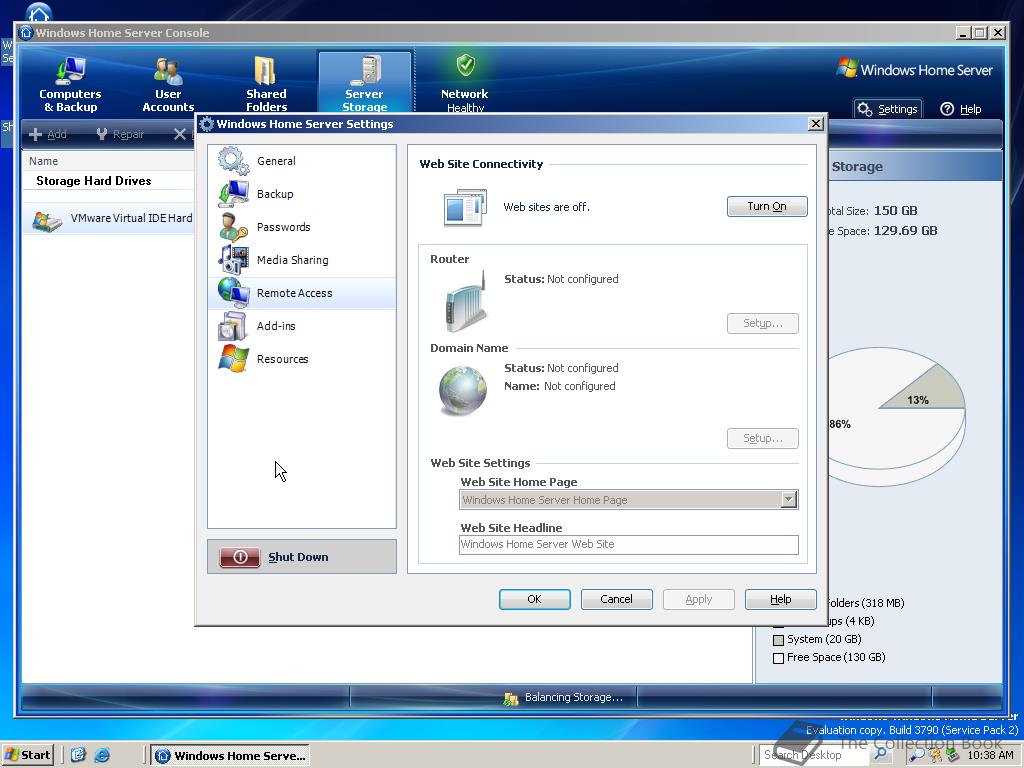Click the Add plus icon in storage toolbar

pos(36,135)
